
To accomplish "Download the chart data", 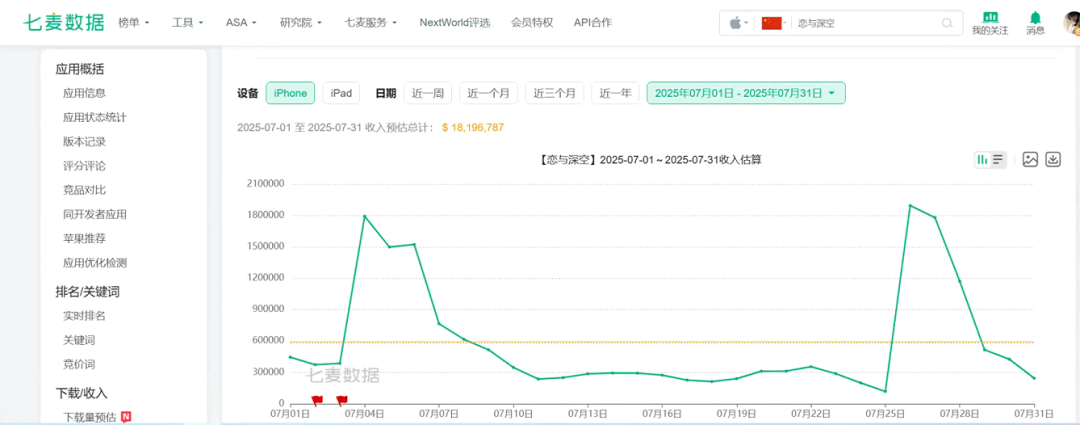I will point(1053,160).
